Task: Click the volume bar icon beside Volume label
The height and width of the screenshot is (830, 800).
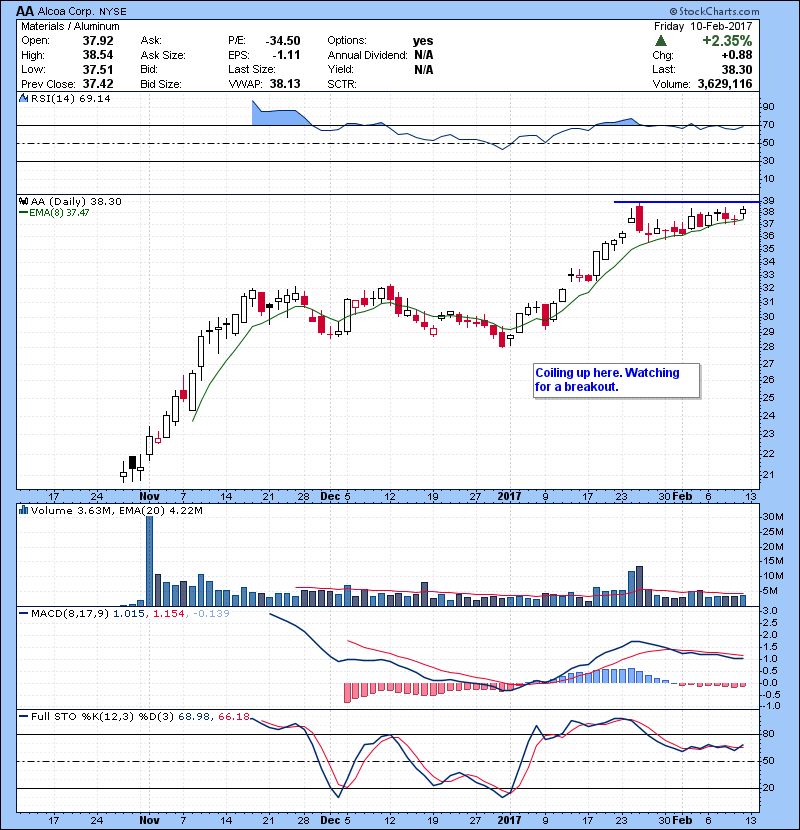Action: click(23, 510)
